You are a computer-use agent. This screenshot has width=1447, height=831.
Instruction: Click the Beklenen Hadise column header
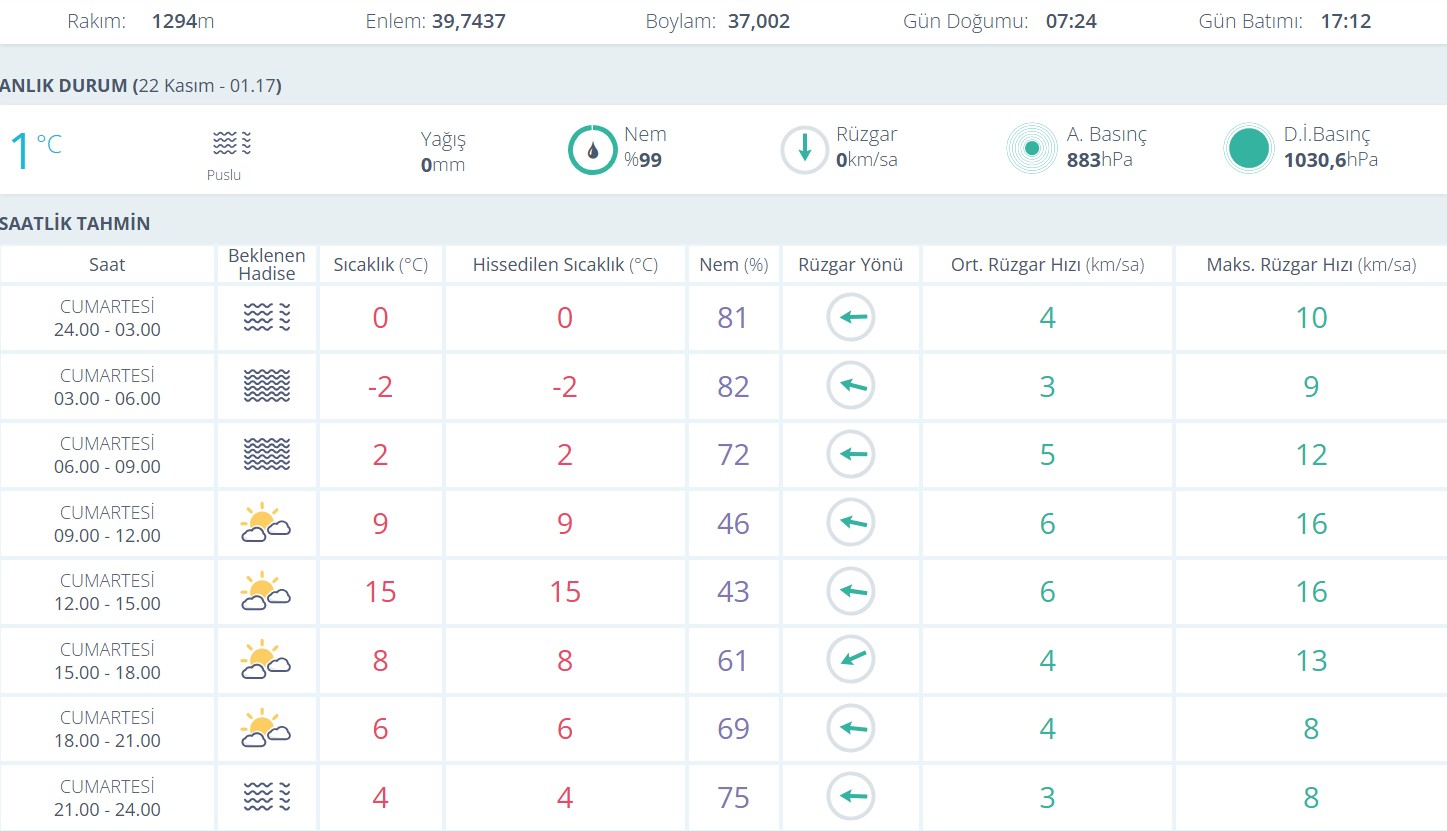[266, 265]
